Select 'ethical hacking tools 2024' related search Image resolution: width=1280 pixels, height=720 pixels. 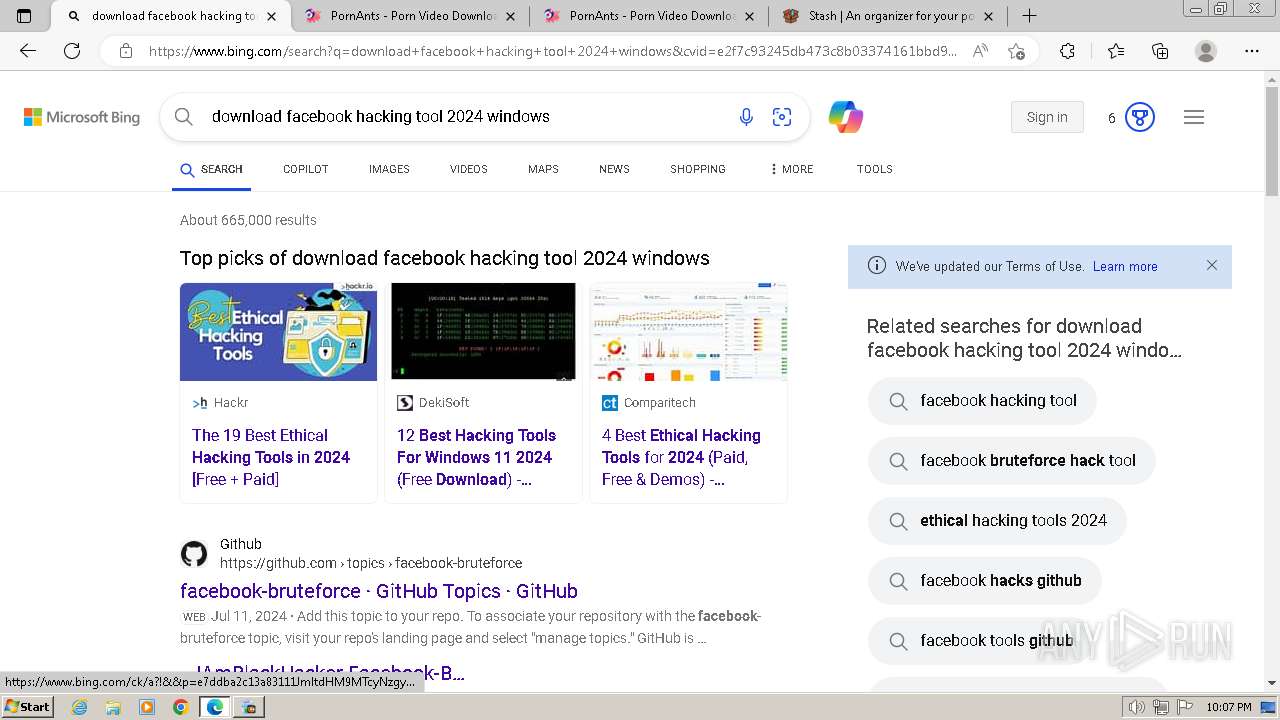tap(997, 521)
